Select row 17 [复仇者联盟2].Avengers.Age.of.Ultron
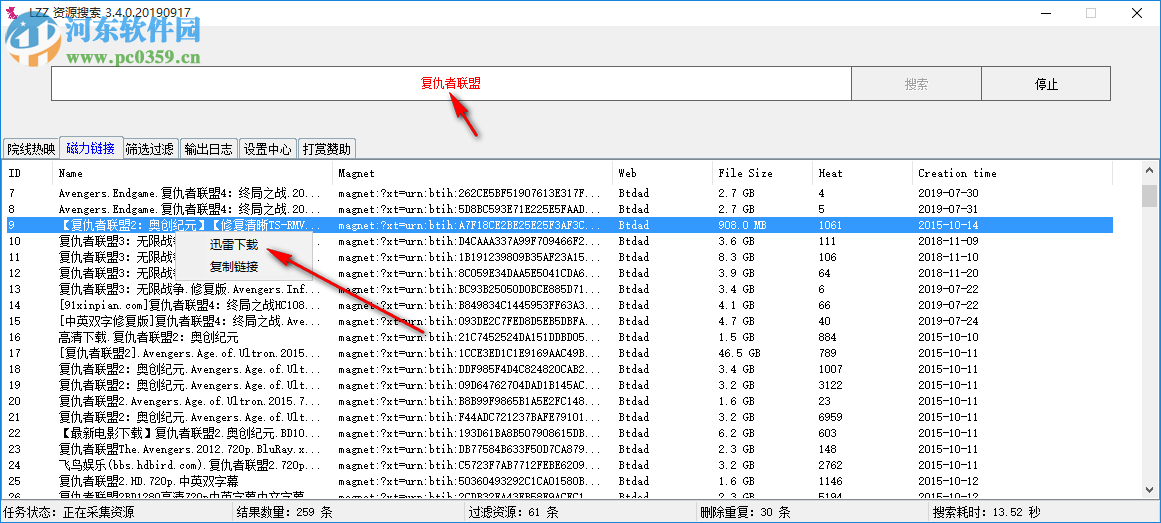 [560, 353]
